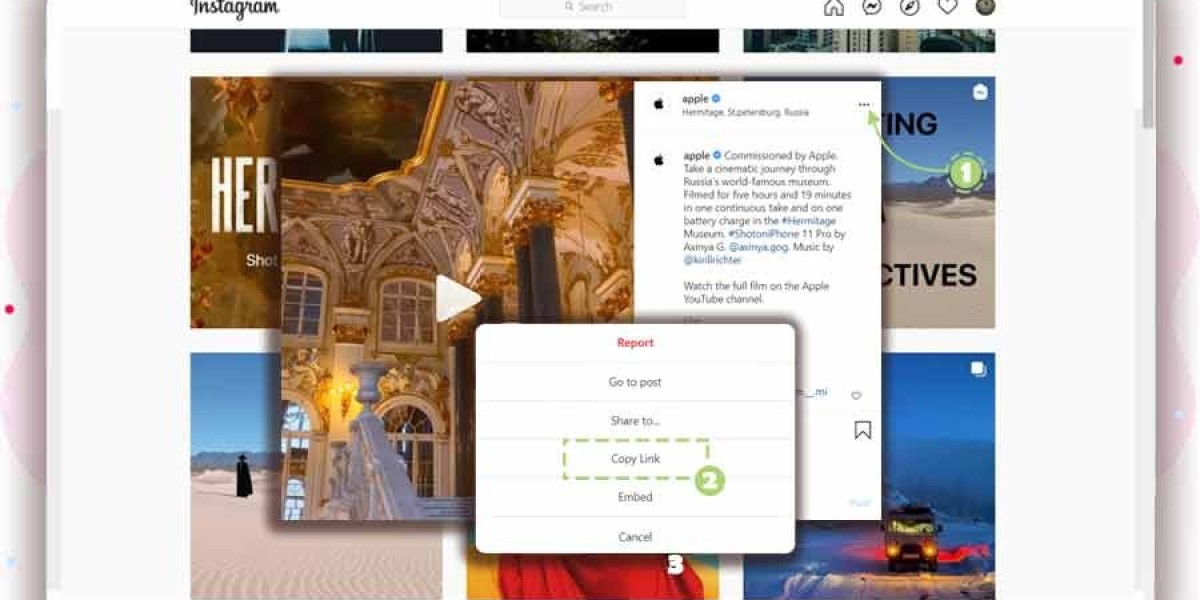Screen dimensions: 1200x600
Task: Click inside the Search bar
Action: pos(592,6)
